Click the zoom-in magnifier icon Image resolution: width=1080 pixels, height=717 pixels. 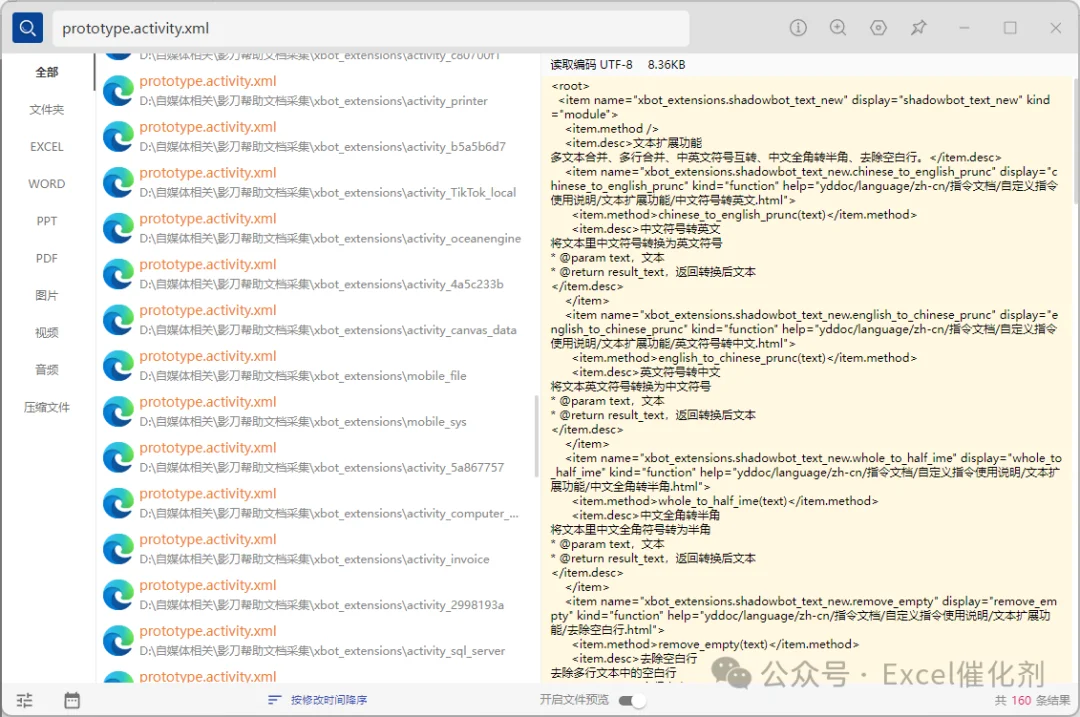838,28
